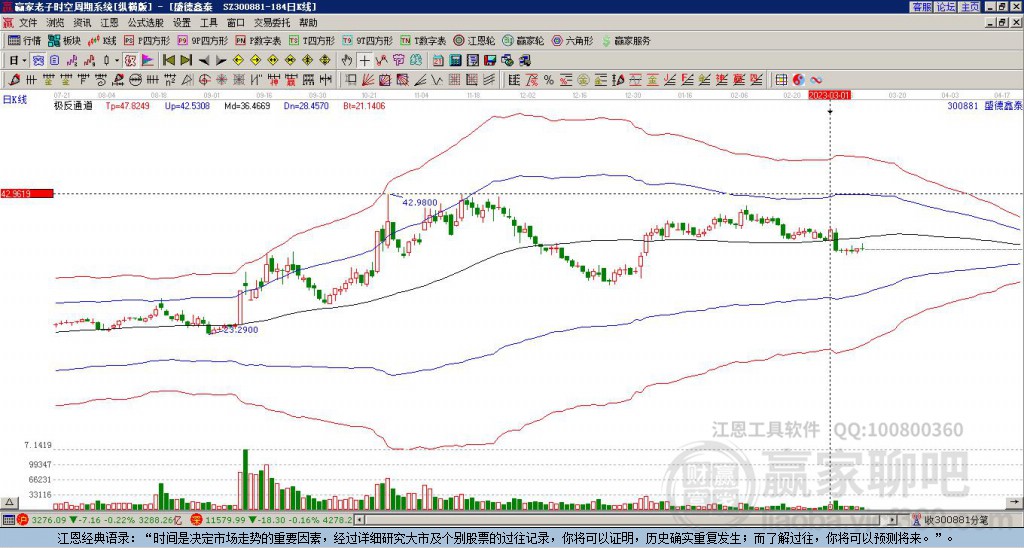This screenshot has height=548, width=1024.
Task: Click the calculator icon in toolbar
Action: tap(456, 61)
